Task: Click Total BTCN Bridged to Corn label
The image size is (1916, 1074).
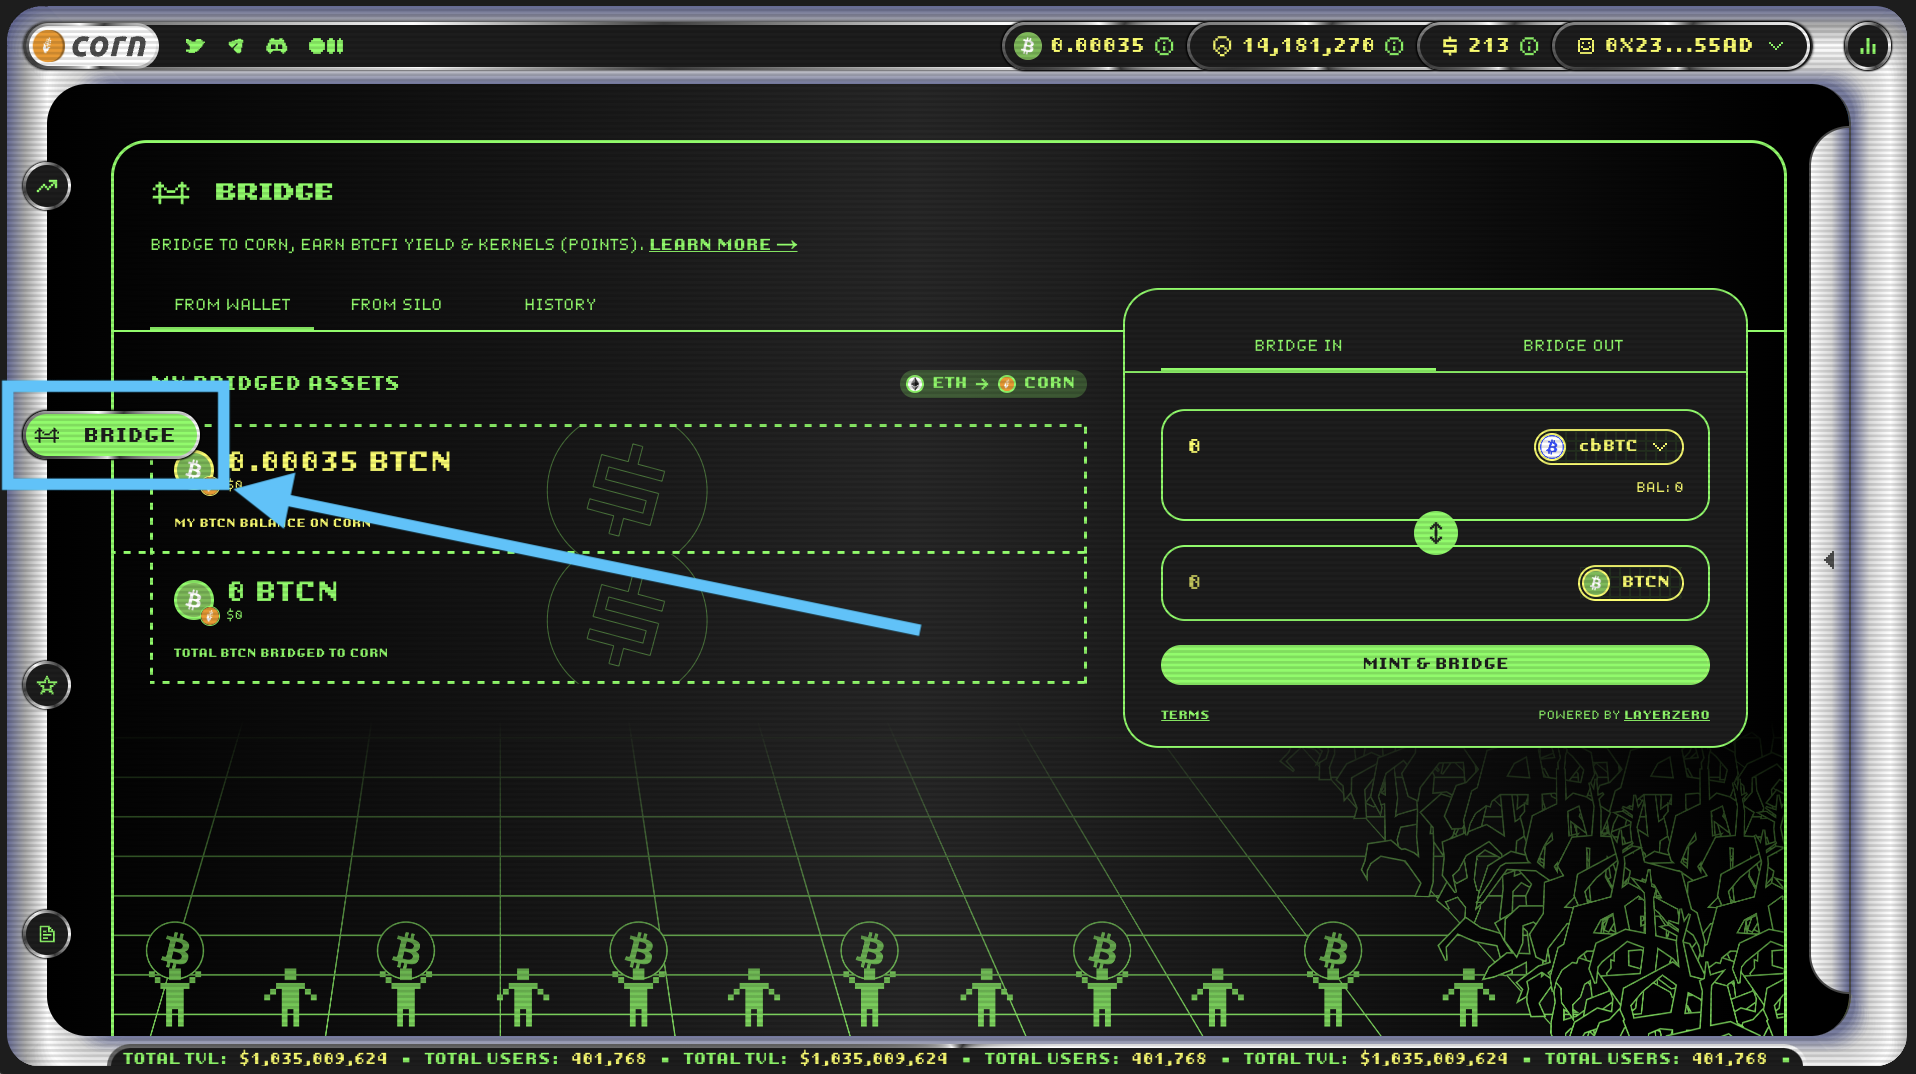Action: (x=281, y=653)
